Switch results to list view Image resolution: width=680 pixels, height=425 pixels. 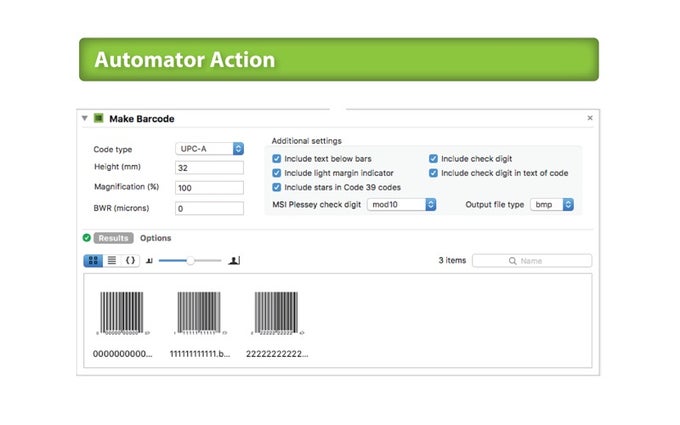112,260
